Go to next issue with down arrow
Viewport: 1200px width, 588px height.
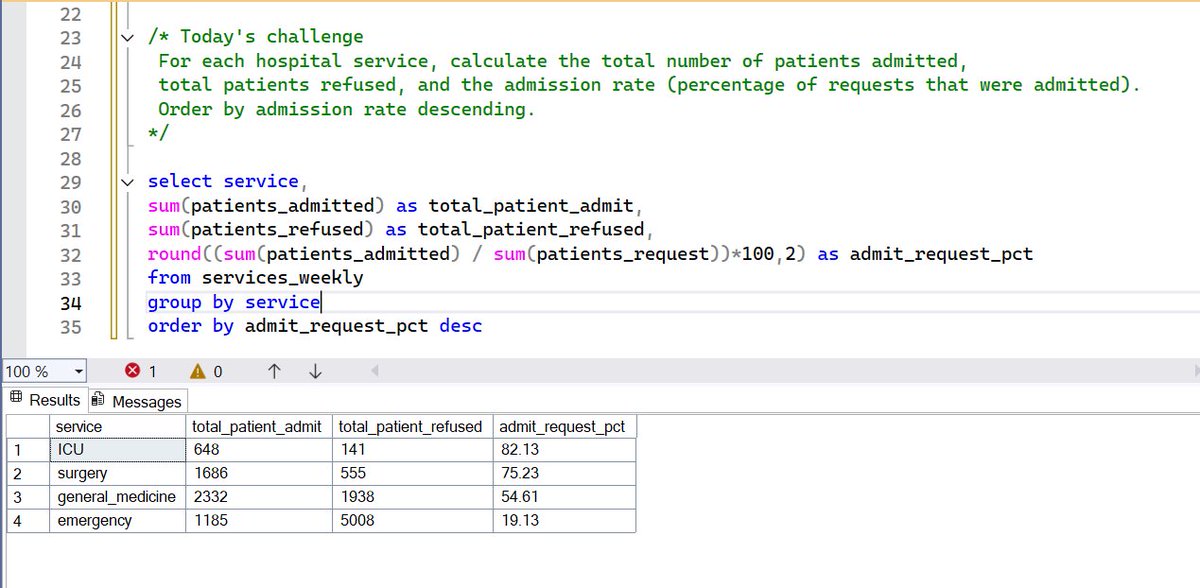click(x=315, y=371)
